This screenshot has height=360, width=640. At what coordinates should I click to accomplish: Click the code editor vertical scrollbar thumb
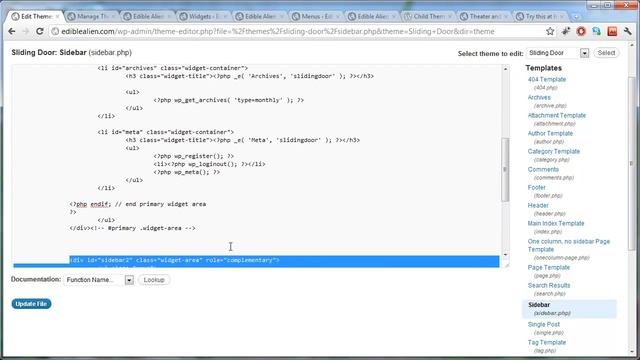[x=505, y=169]
